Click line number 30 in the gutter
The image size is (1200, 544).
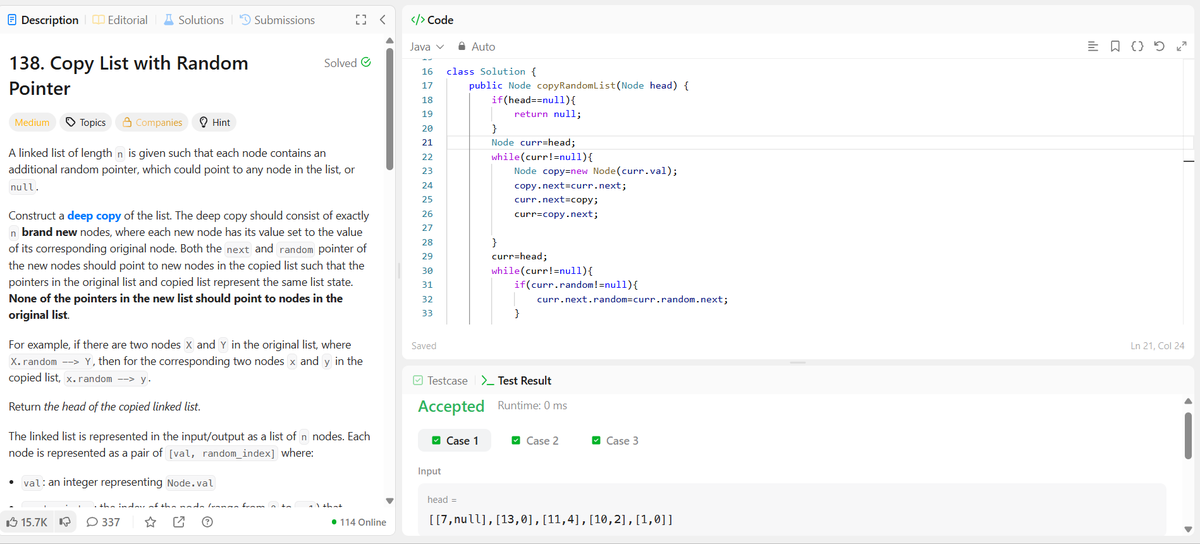(x=427, y=271)
